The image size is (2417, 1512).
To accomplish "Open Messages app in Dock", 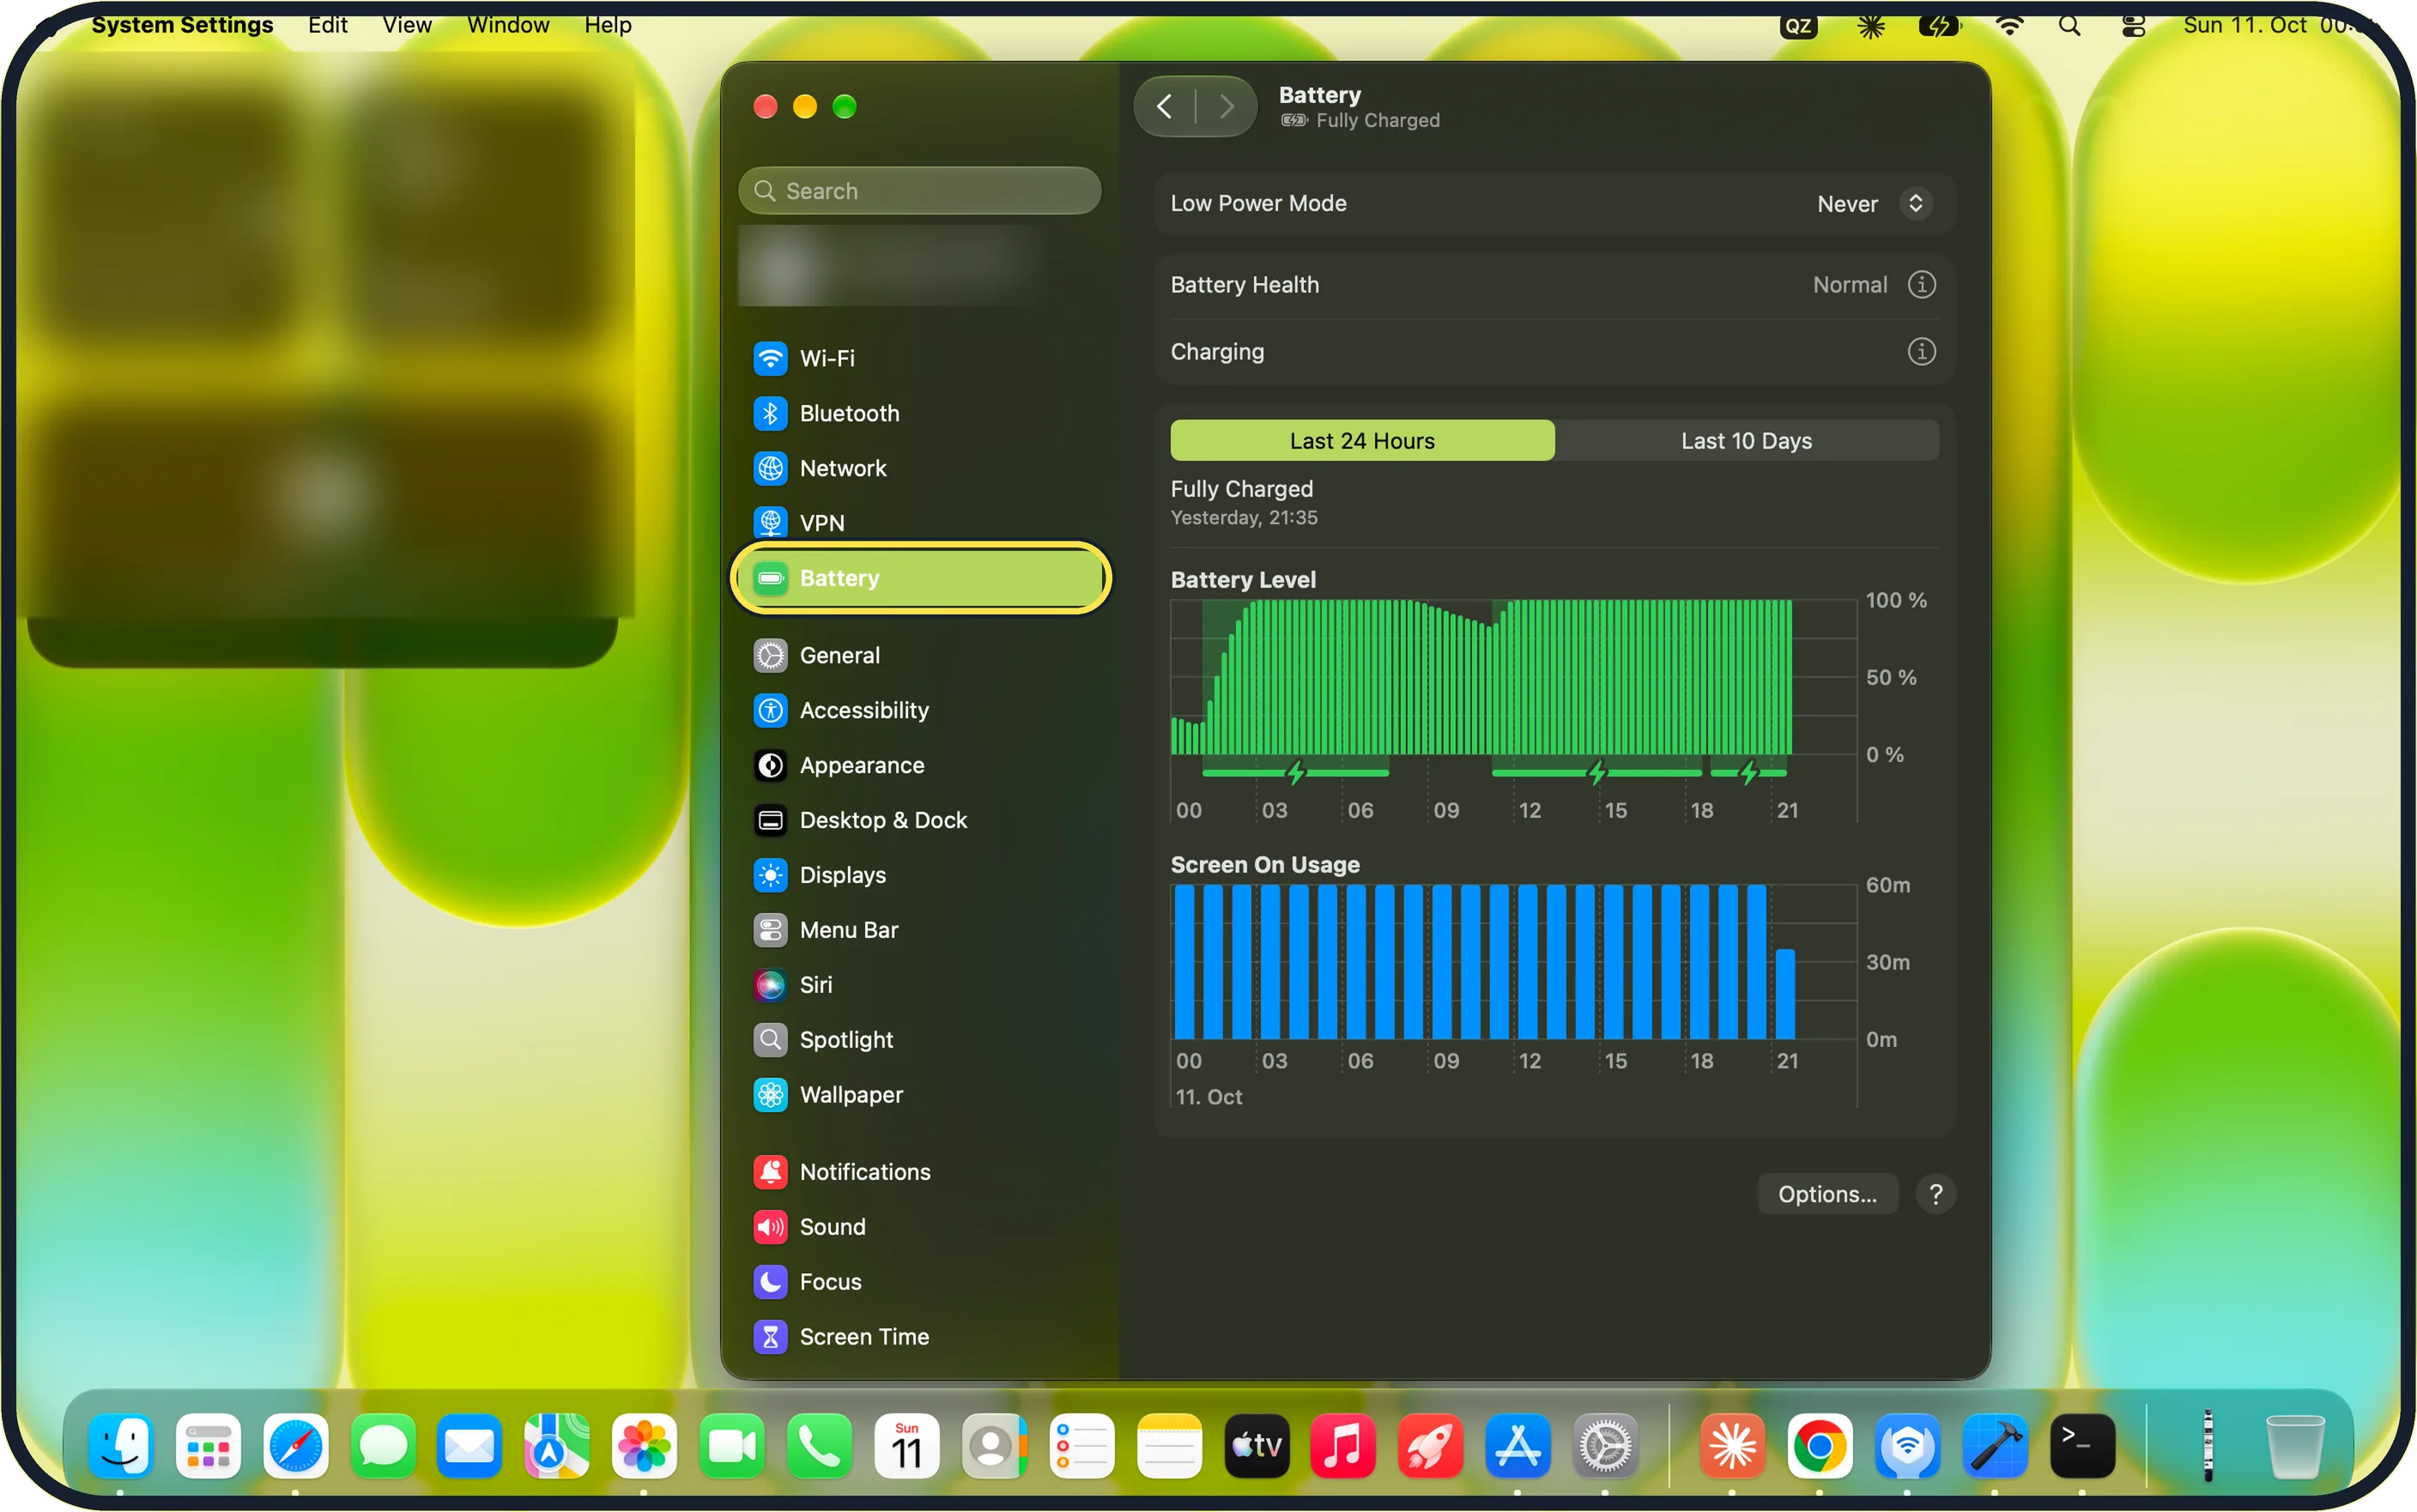I will pyautogui.click(x=382, y=1446).
